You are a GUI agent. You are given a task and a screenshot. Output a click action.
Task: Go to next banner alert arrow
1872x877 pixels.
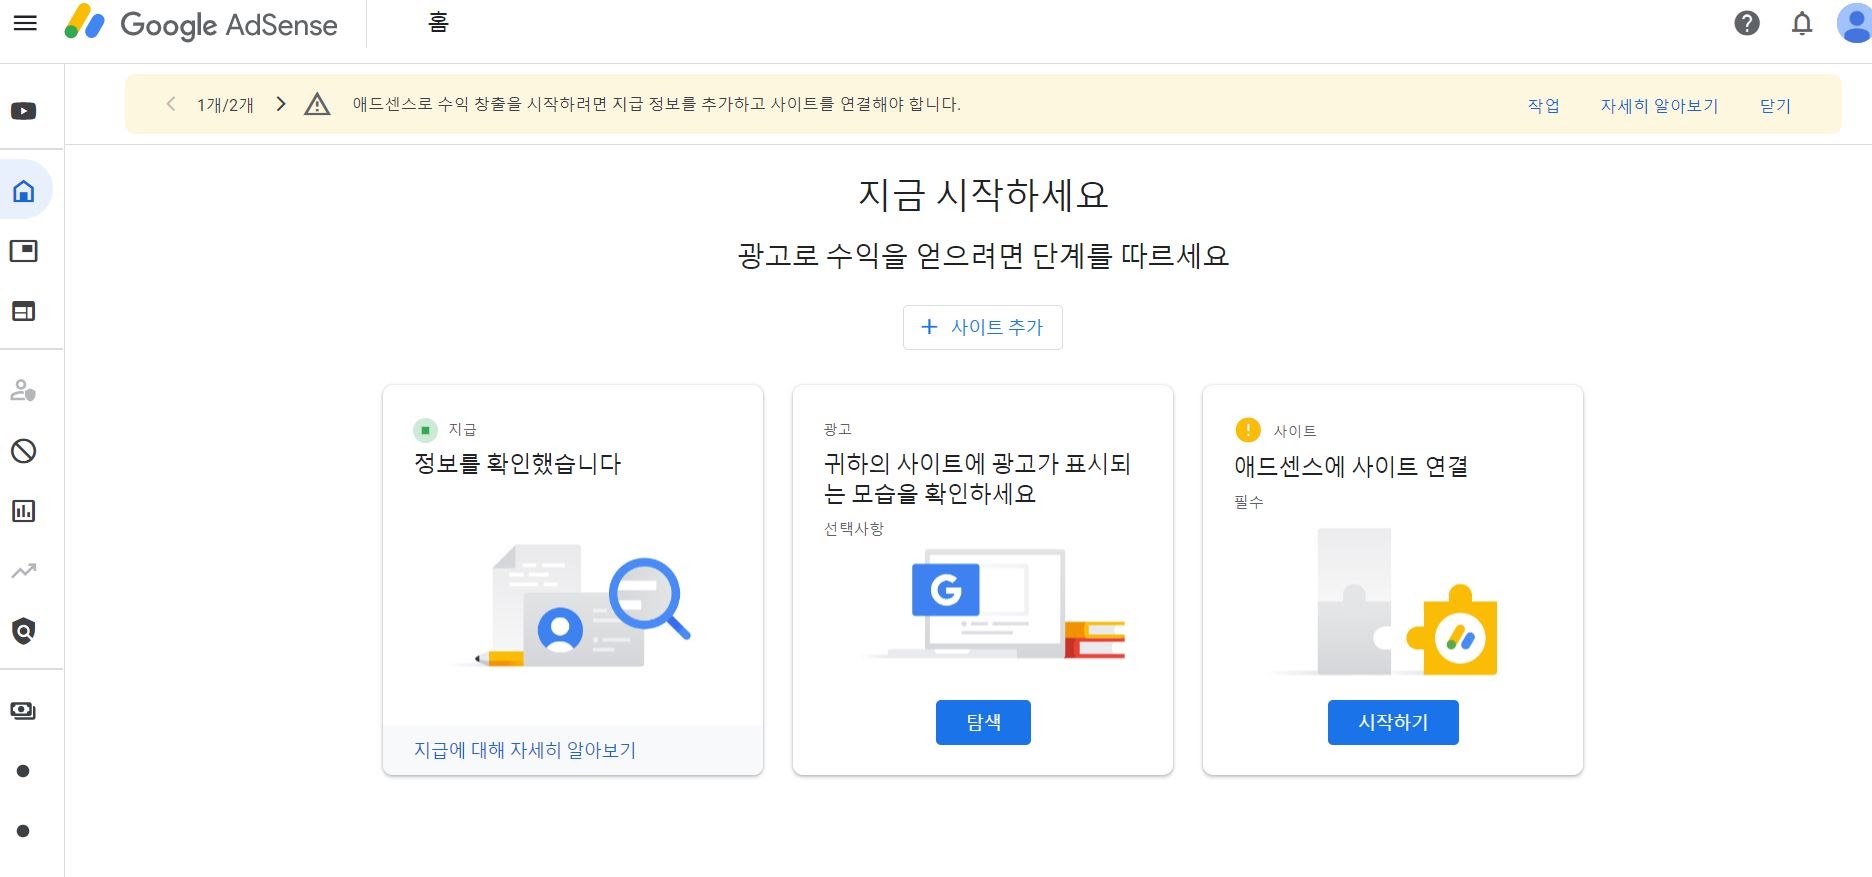281,104
